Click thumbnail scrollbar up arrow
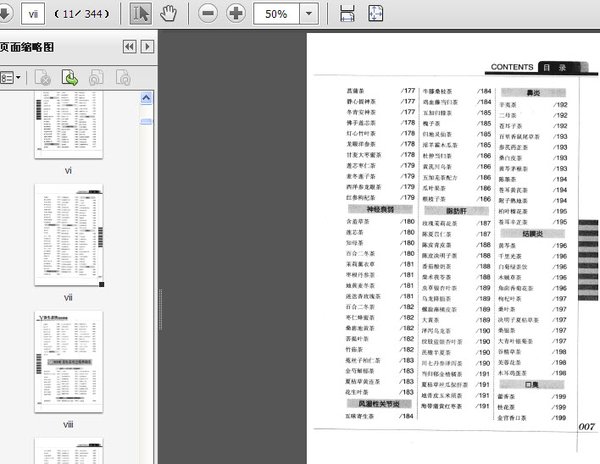The width and height of the screenshot is (600, 464). [x=146, y=97]
